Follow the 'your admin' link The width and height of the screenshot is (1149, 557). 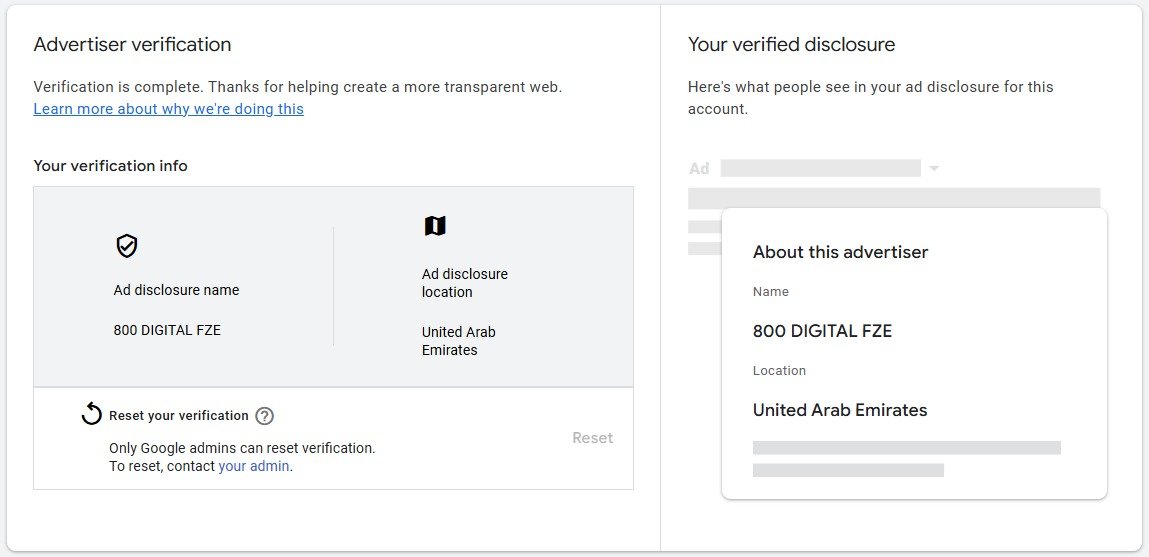(254, 466)
